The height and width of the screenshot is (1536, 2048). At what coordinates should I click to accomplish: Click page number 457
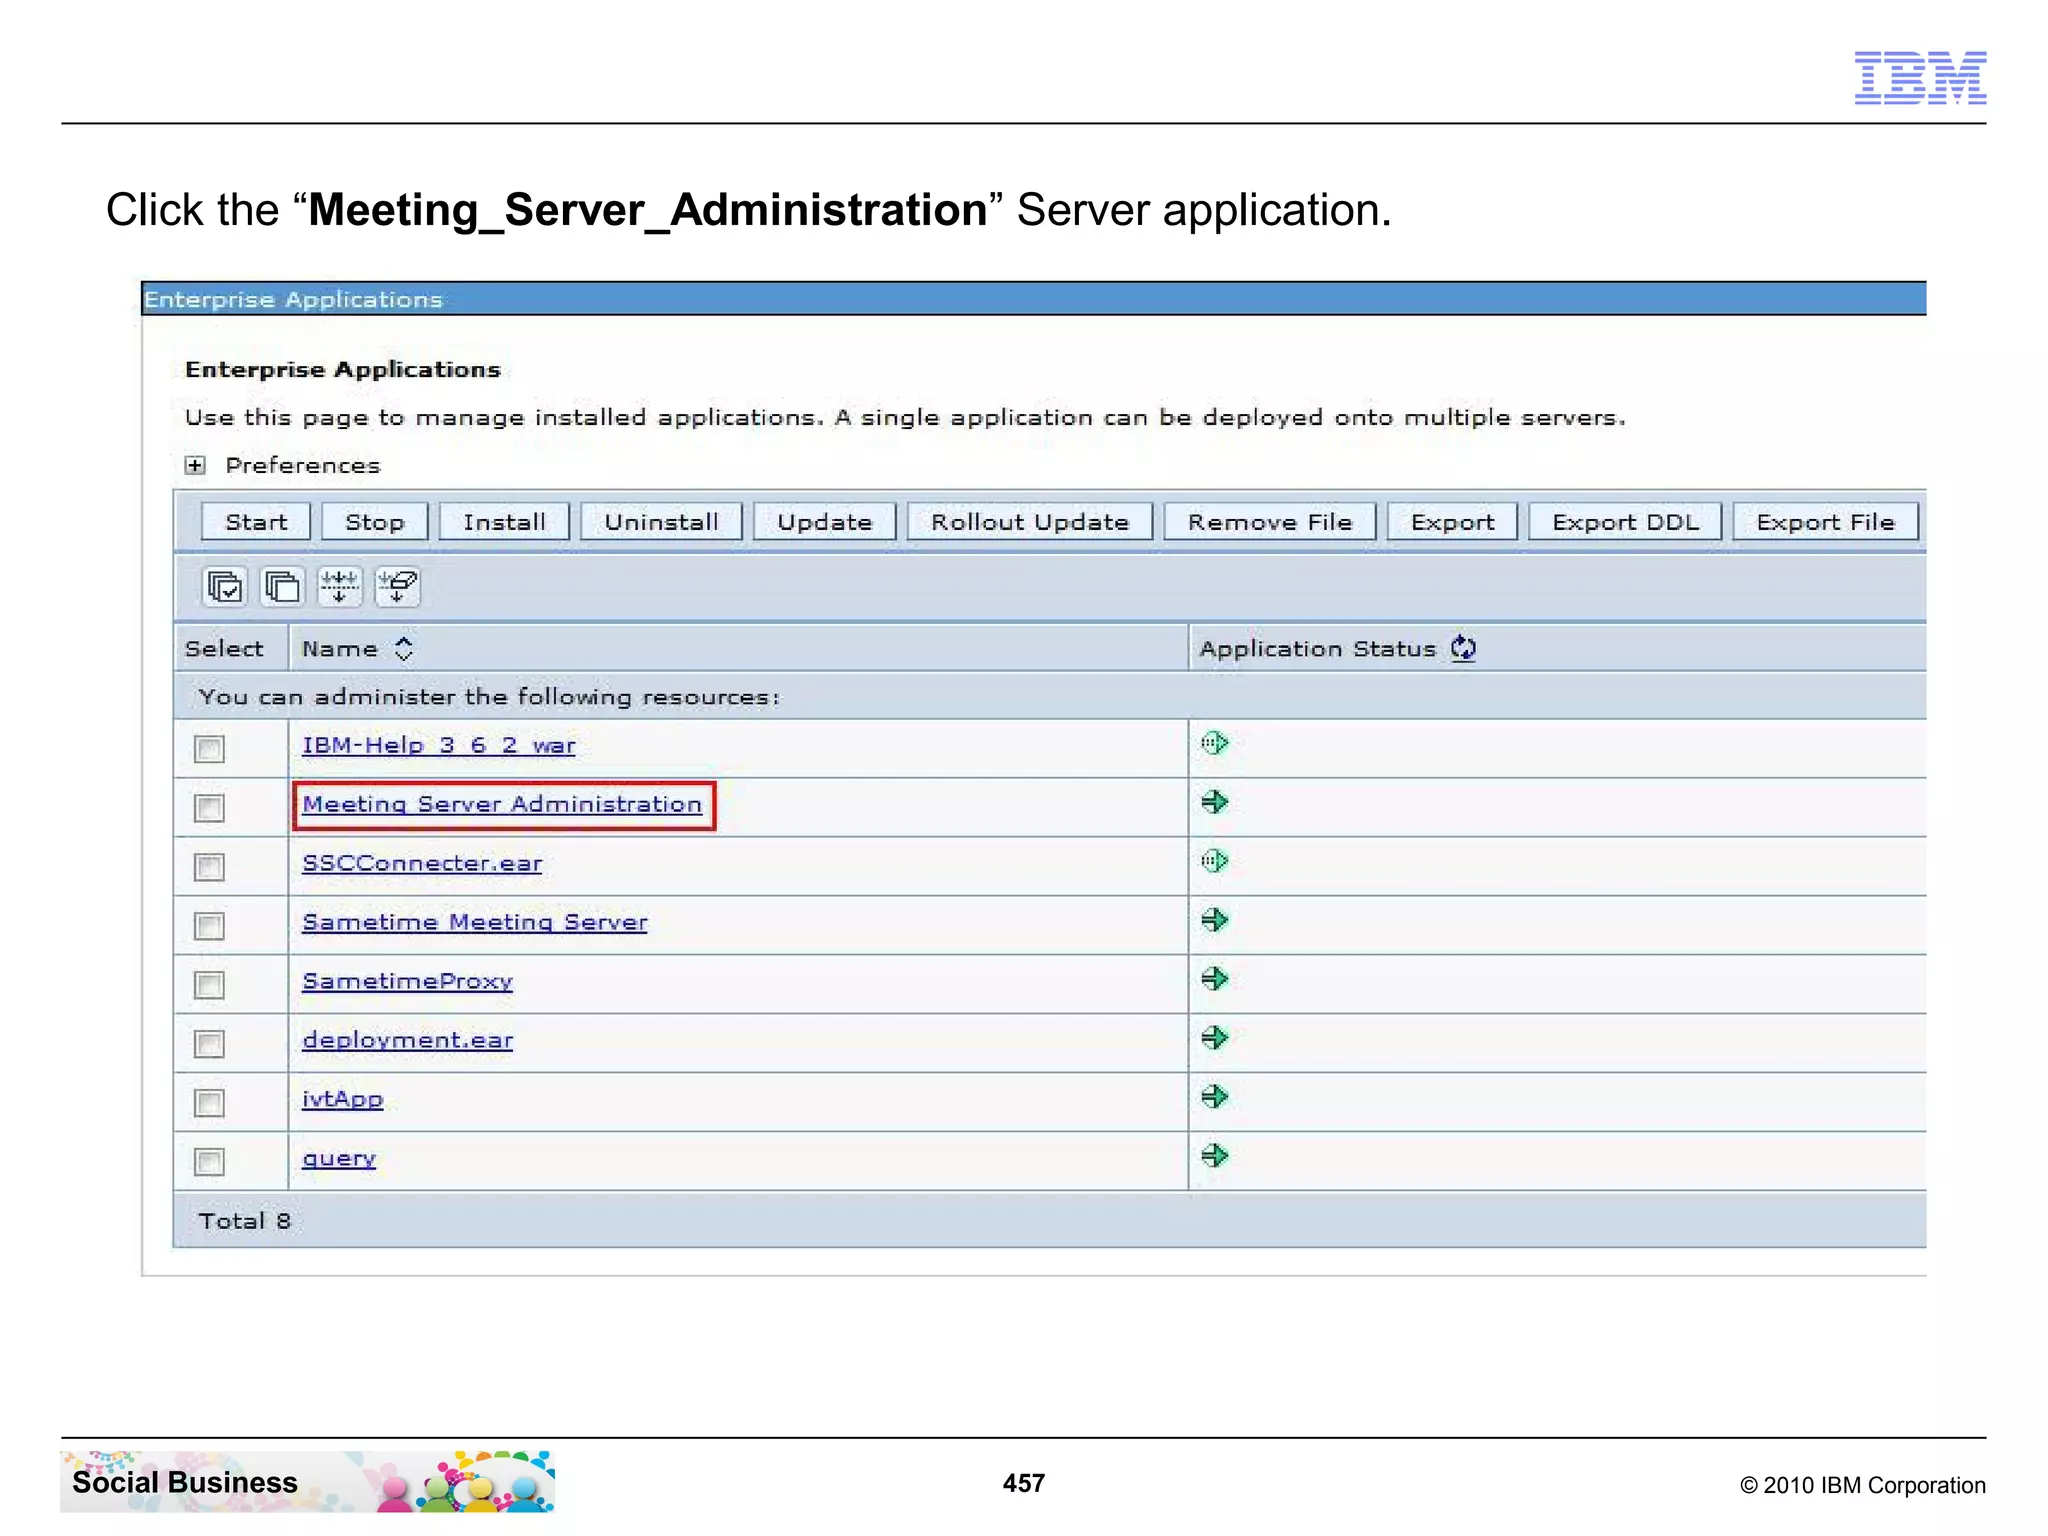tap(1024, 1483)
